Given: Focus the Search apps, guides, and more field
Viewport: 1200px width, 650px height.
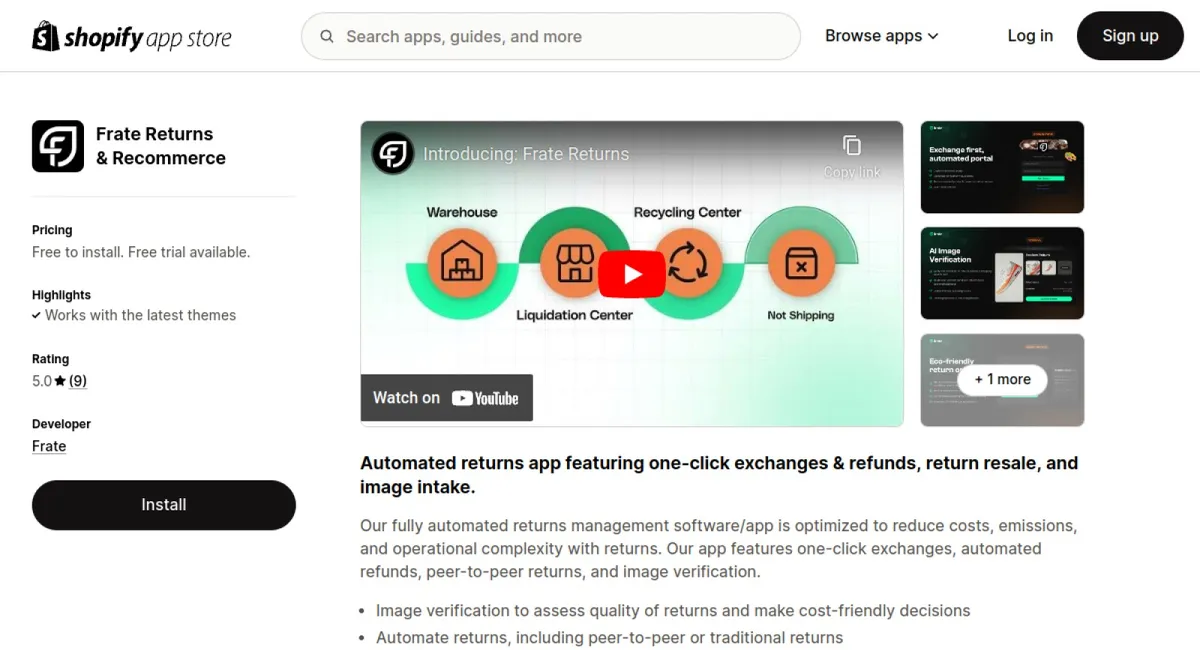Looking at the screenshot, I should [x=551, y=36].
